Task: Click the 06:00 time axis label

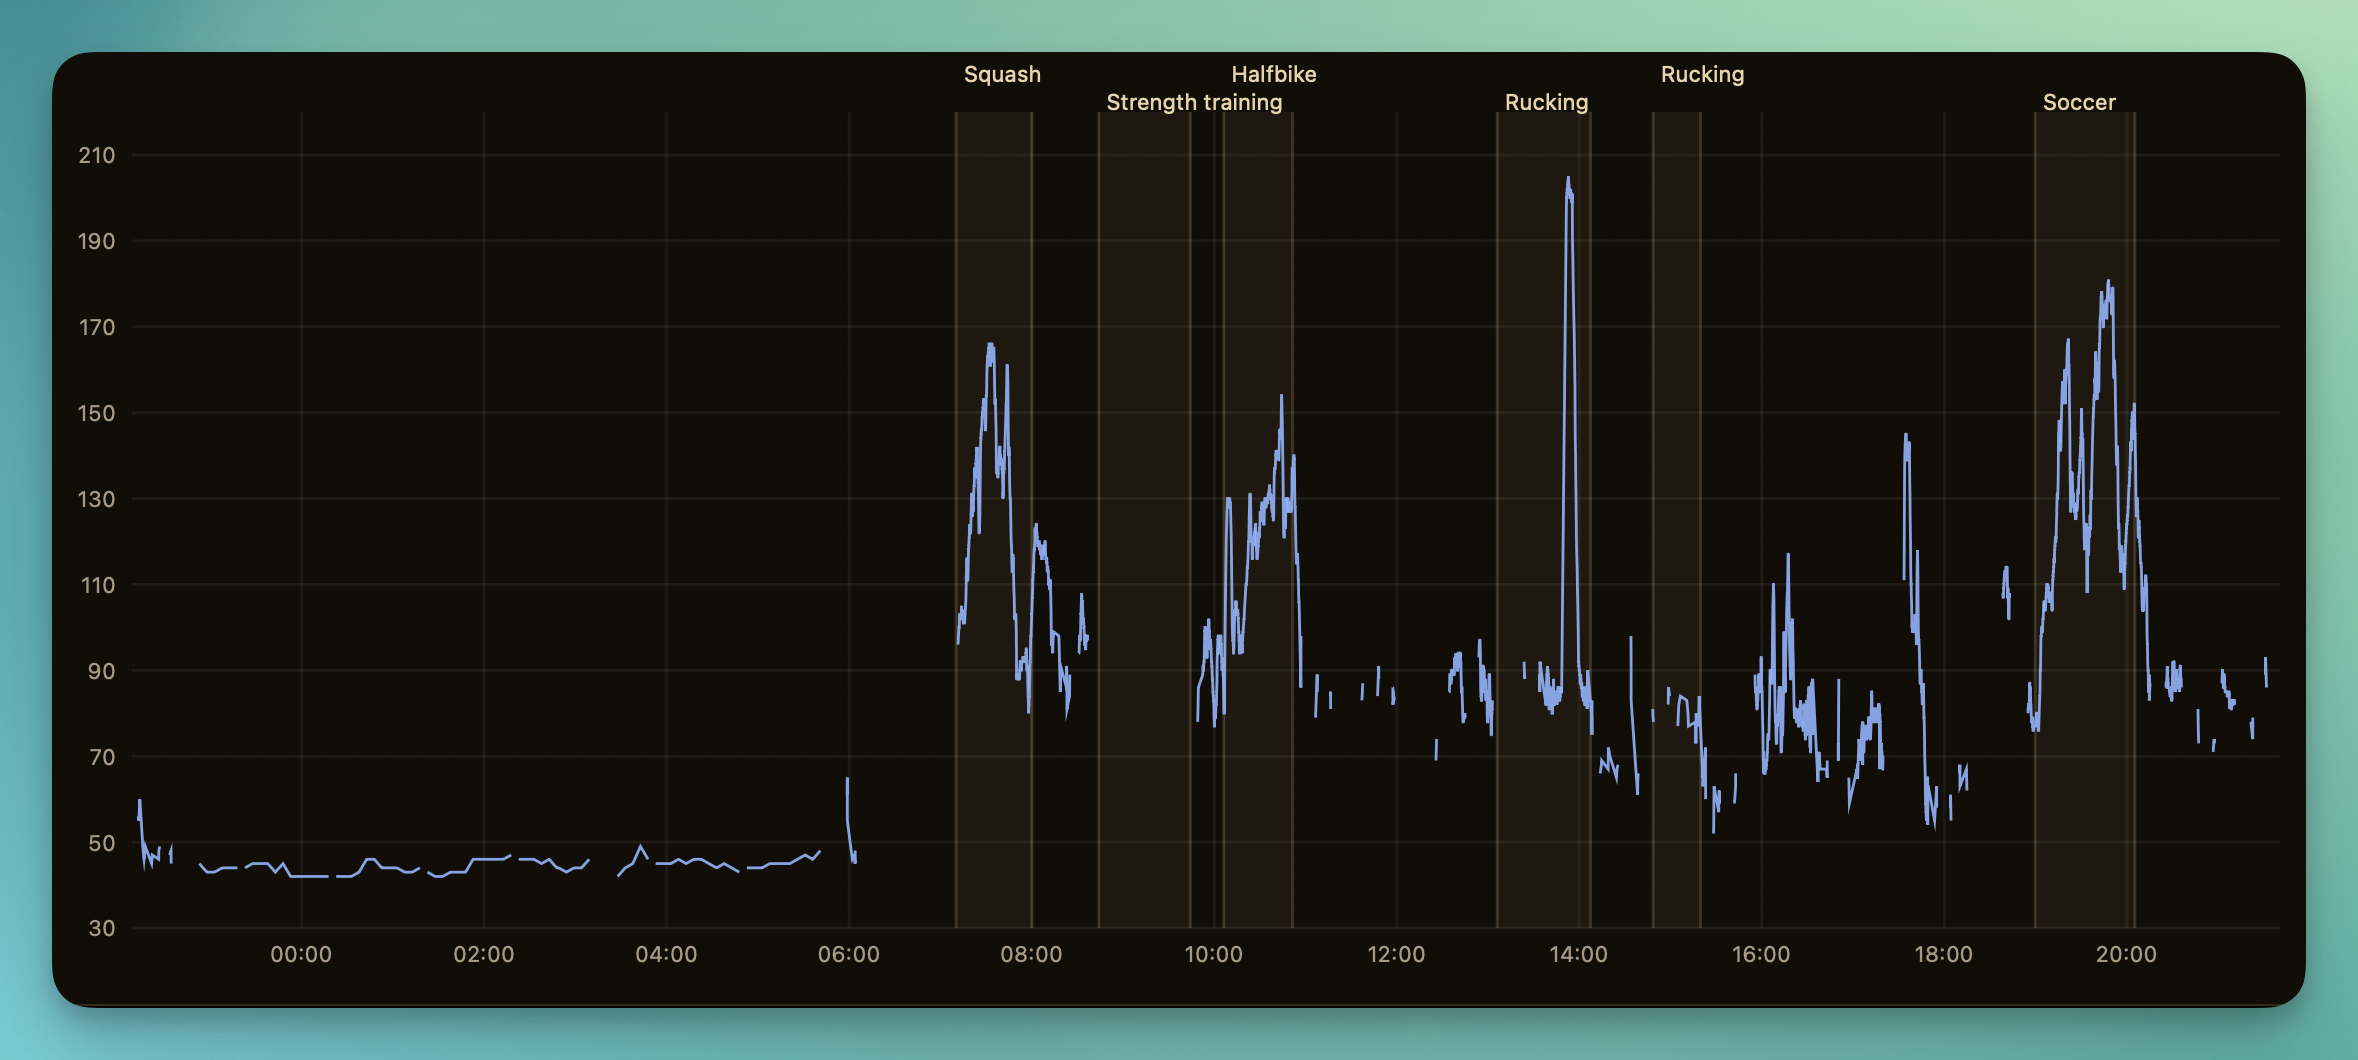Action: tap(849, 954)
